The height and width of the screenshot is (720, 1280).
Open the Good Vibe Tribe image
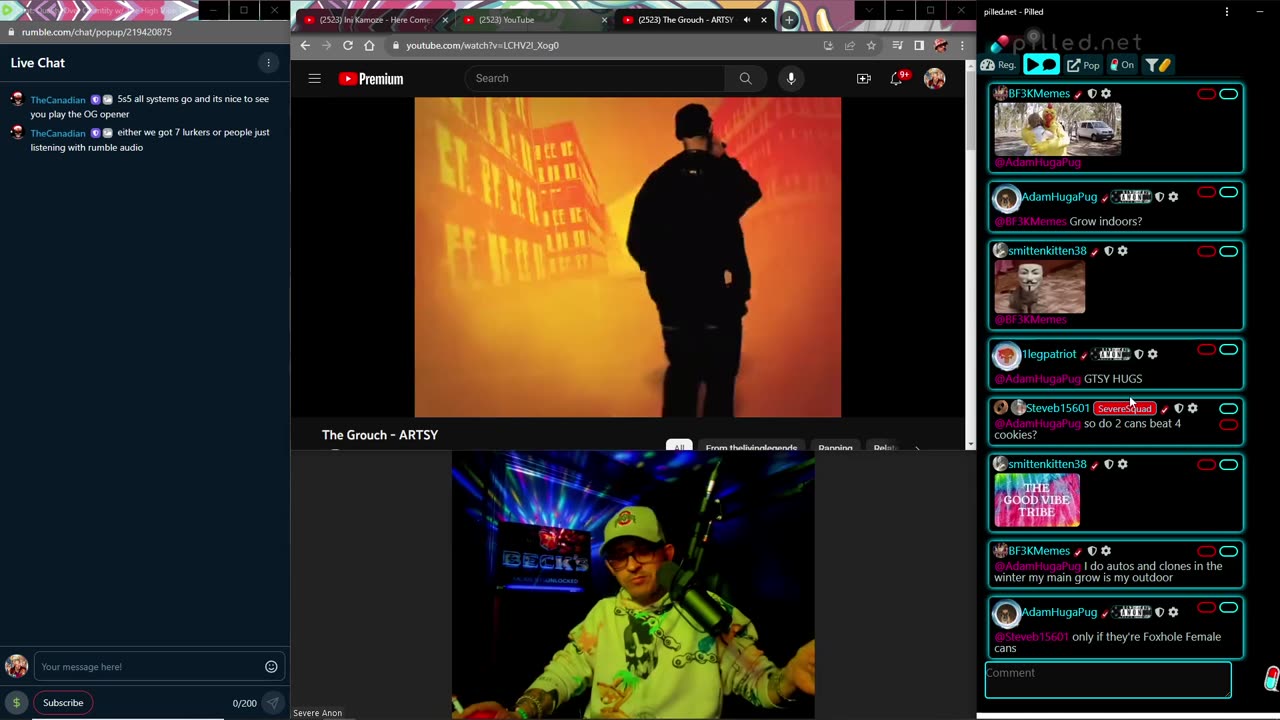pyautogui.click(x=1037, y=500)
